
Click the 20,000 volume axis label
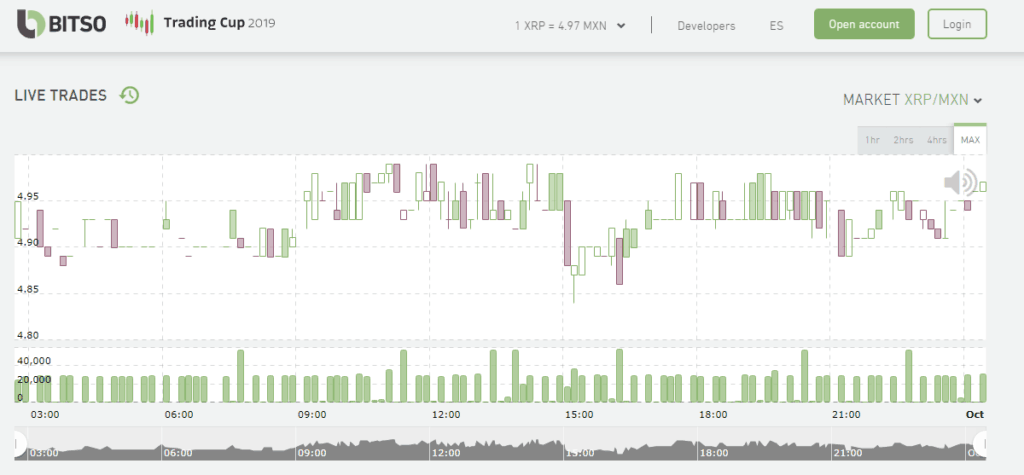click(x=34, y=380)
